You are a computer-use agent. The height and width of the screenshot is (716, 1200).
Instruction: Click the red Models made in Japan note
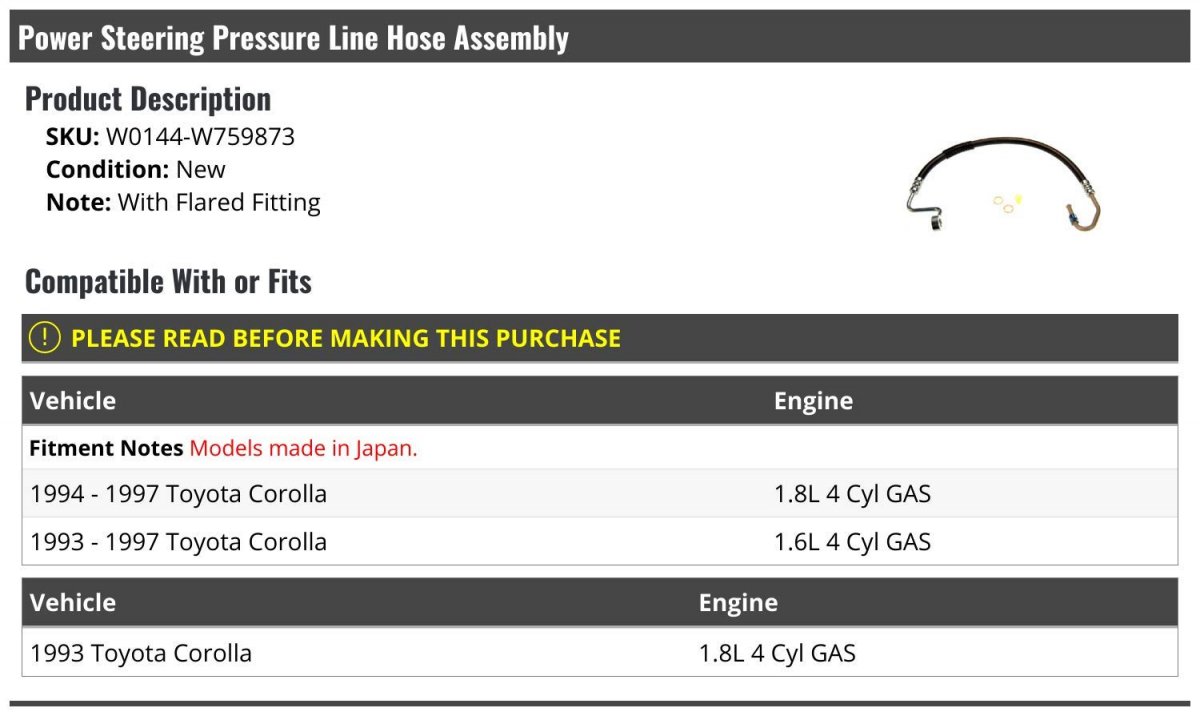click(x=303, y=448)
